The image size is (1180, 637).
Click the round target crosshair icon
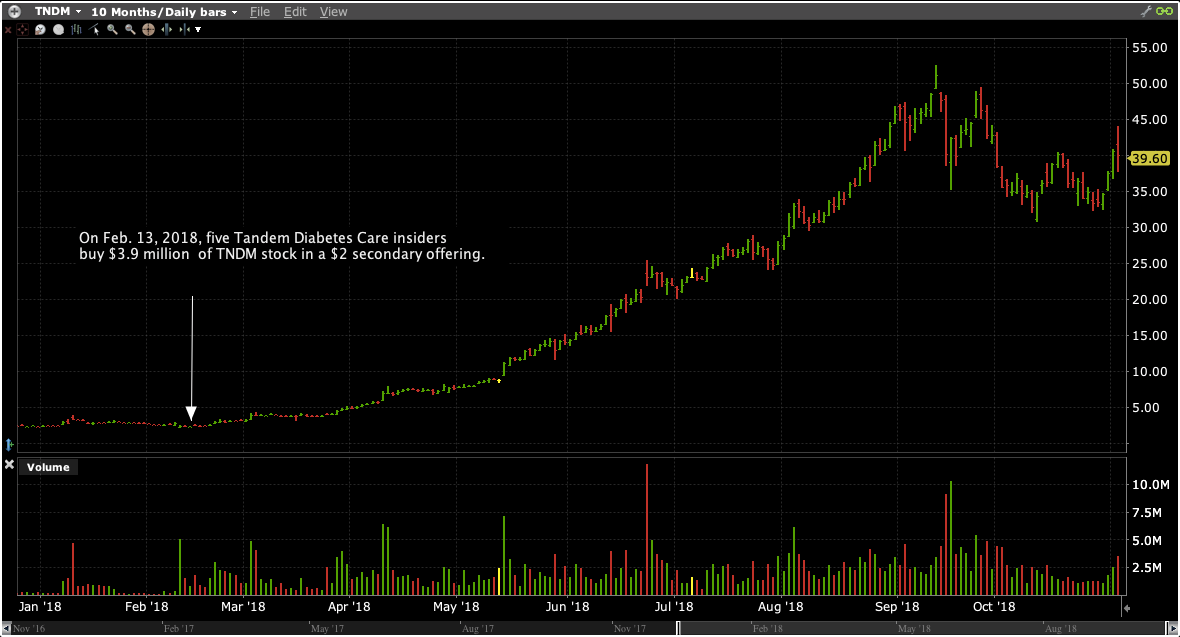coord(147,30)
